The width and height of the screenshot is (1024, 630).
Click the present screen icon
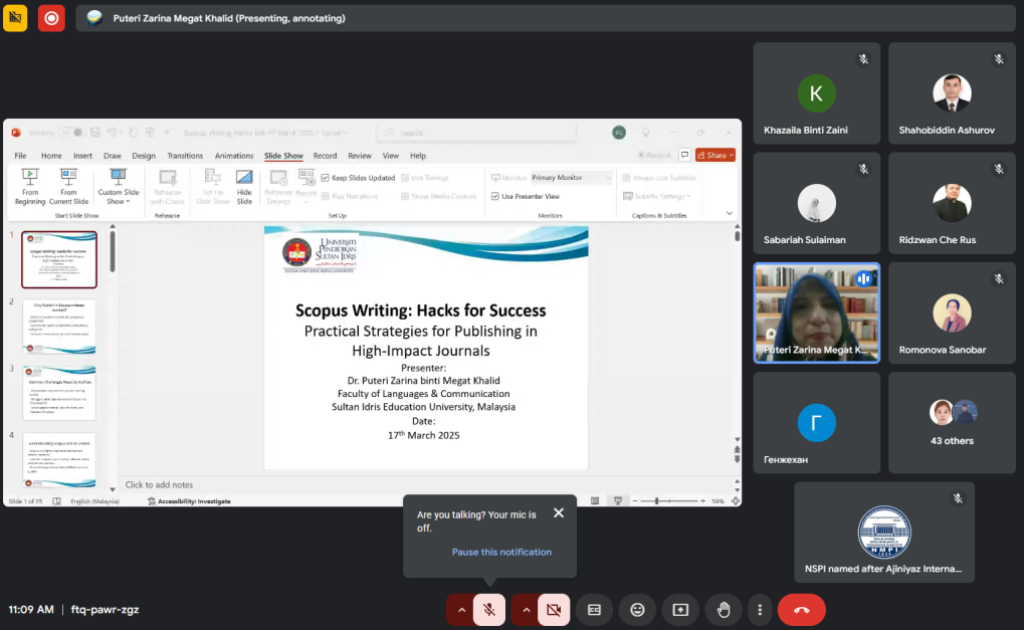(x=680, y=609)
